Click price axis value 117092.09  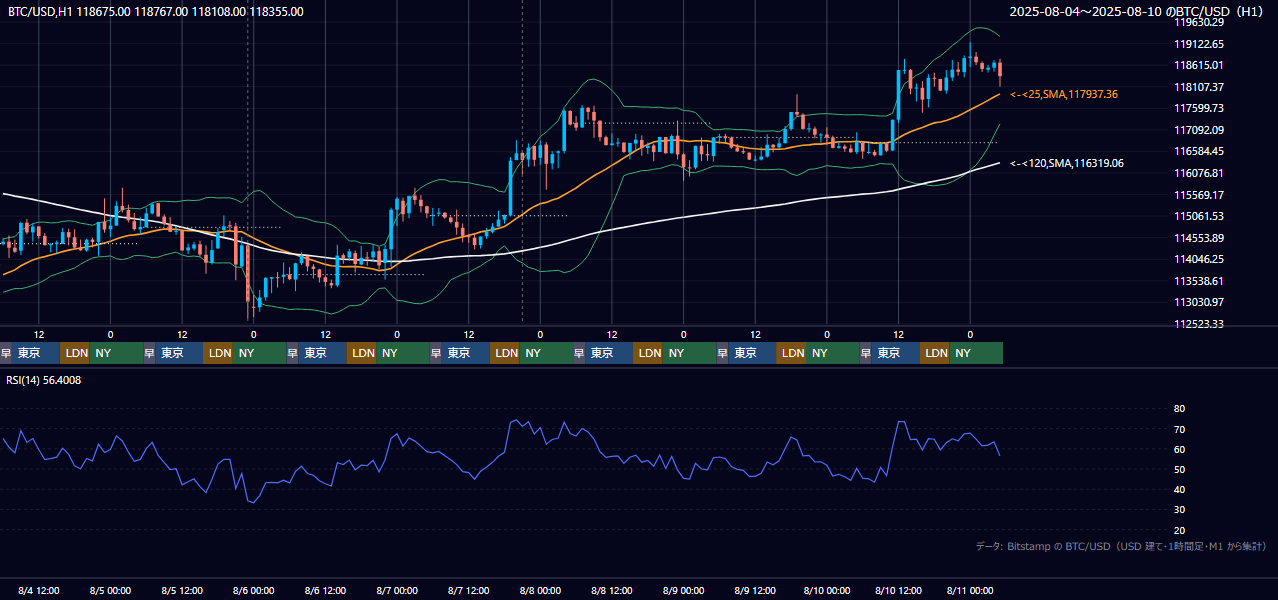[1199, 130]
